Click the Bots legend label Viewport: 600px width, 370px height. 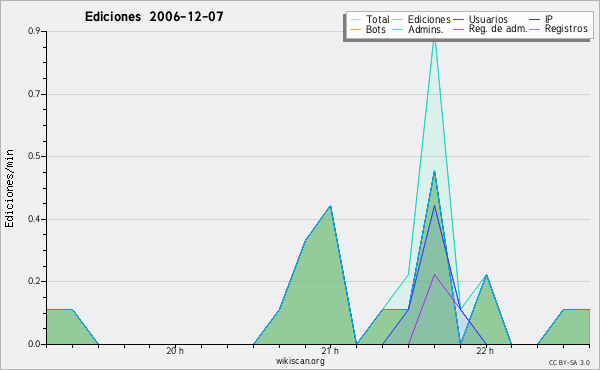pyautogui.click(x=375, y=29)
